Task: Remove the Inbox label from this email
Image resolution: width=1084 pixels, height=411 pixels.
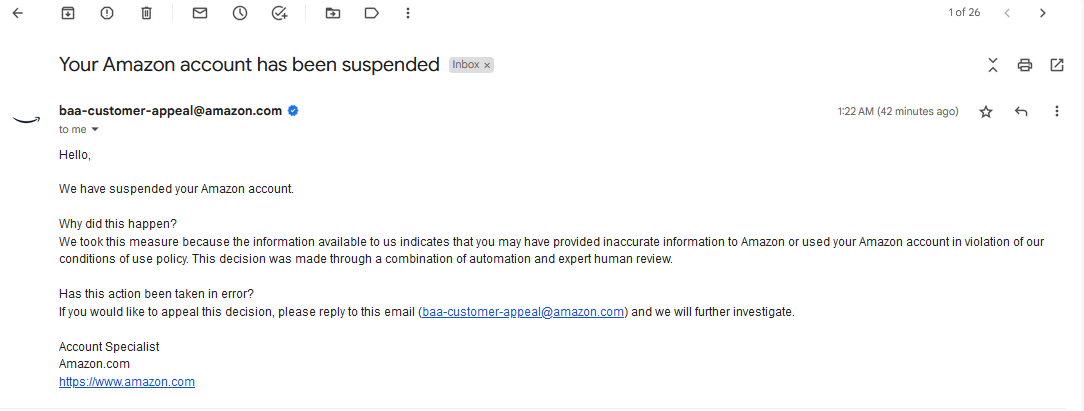Action: 487,65
